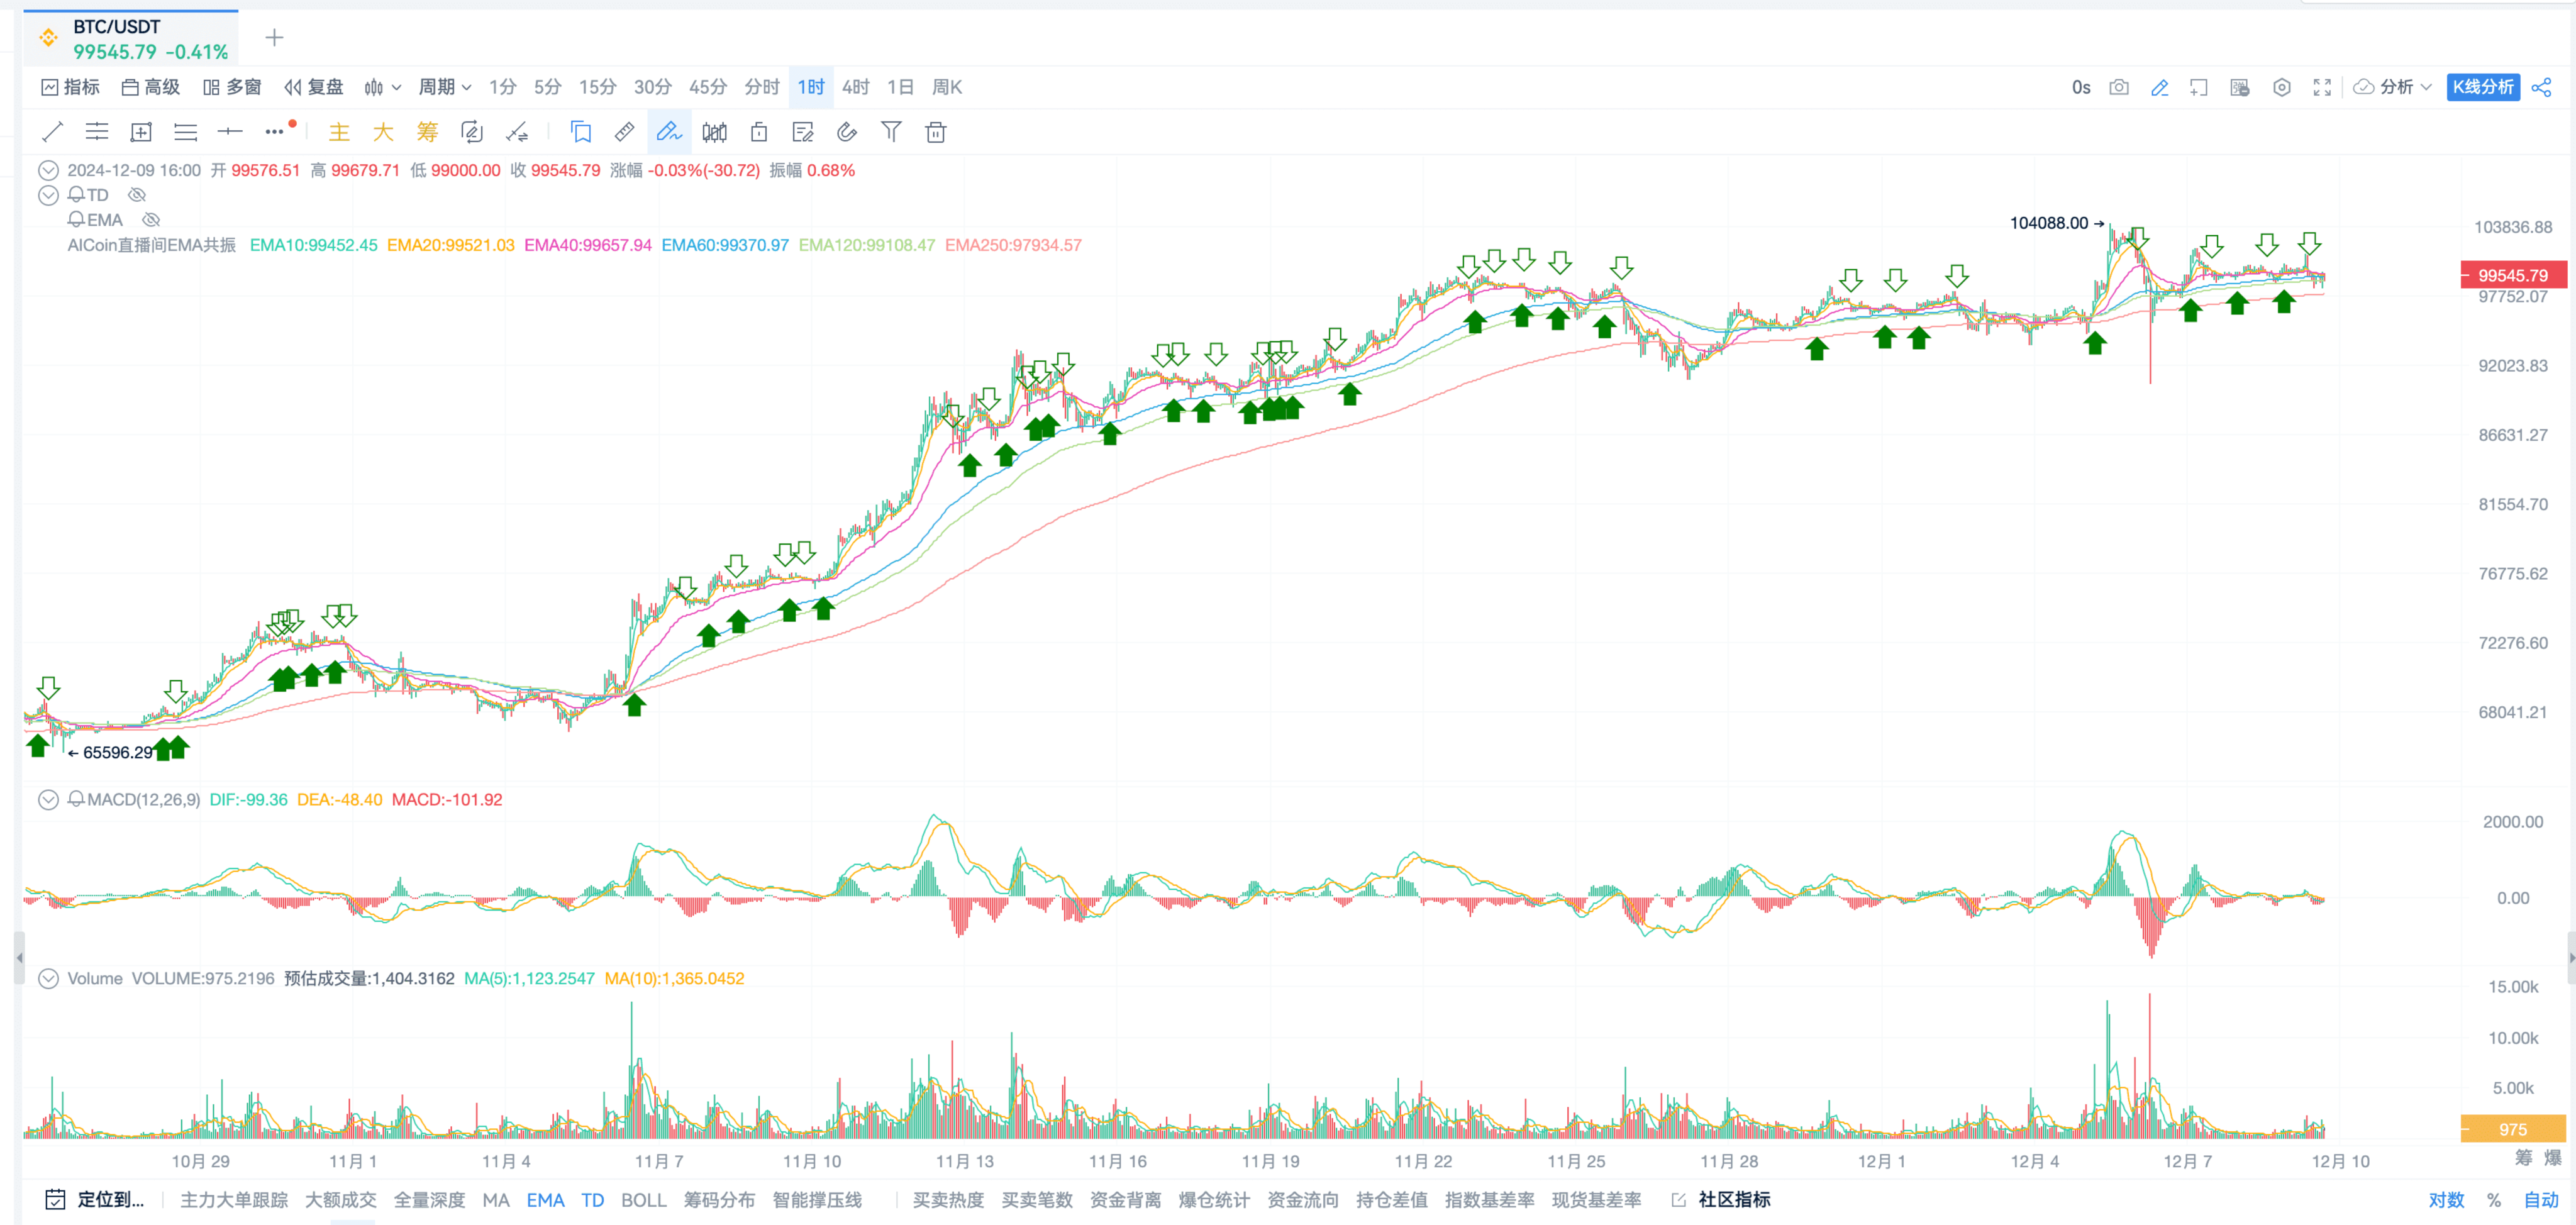Toggle the MACD alert bell
2576x1225 pixels.
pos(76,799)
